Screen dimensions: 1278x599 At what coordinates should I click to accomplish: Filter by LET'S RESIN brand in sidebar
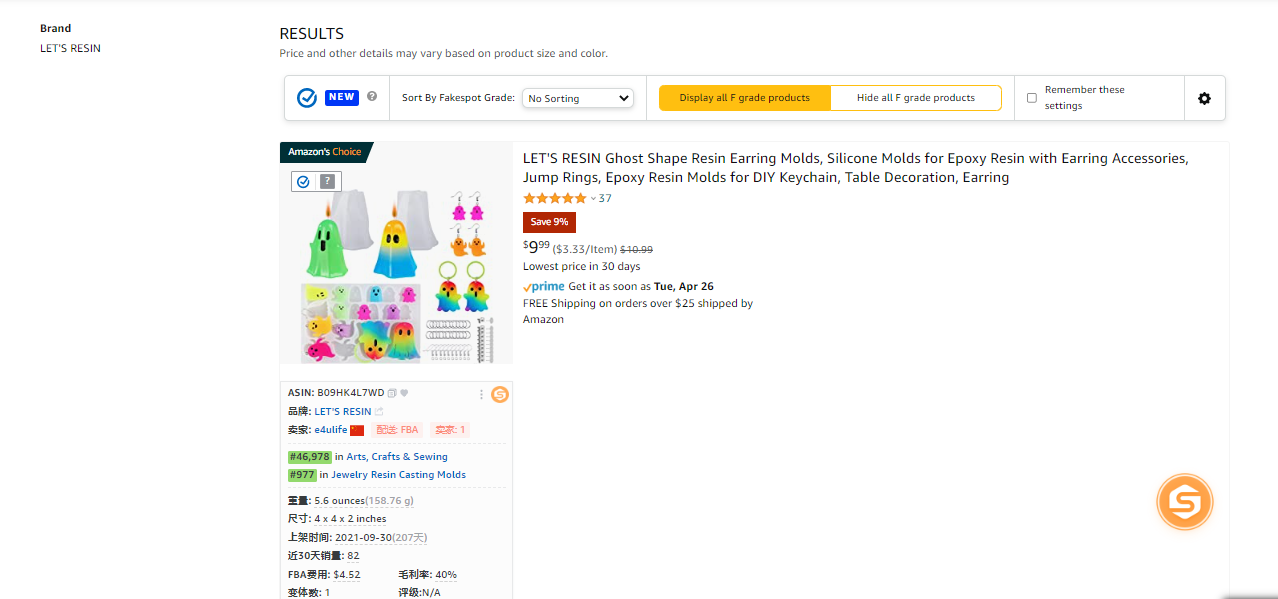pos(70,48)
